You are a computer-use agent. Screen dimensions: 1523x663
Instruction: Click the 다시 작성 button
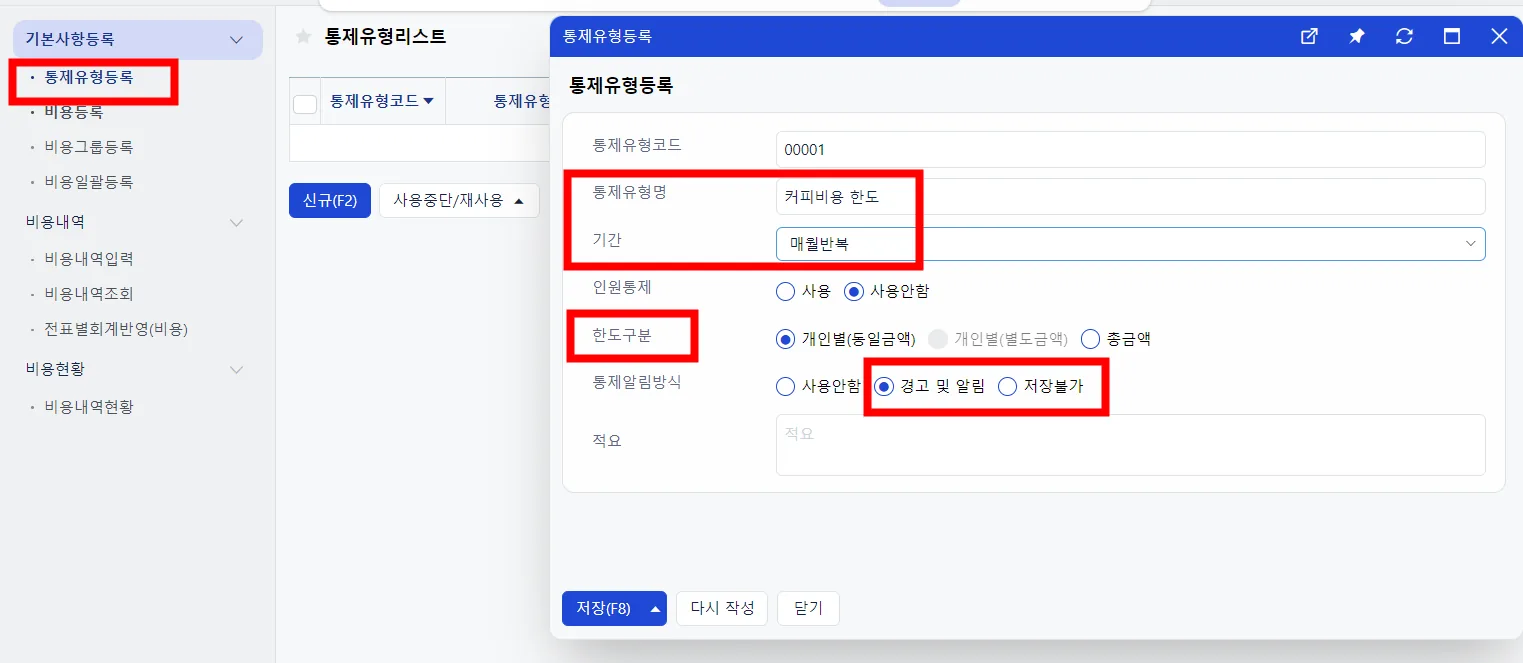click(x=722, y=608)
